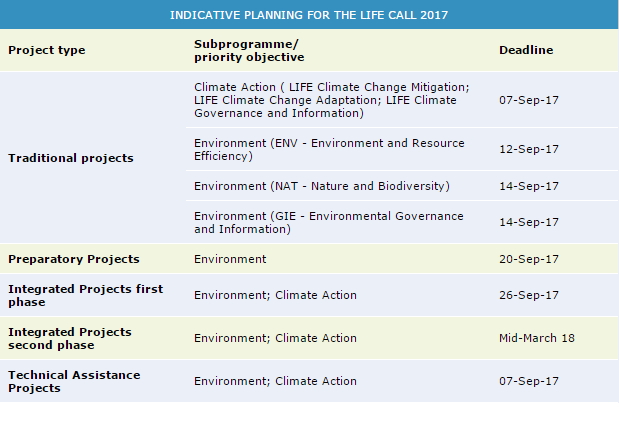Select the 26-Sep-17 deadline date

coord(528,295)
